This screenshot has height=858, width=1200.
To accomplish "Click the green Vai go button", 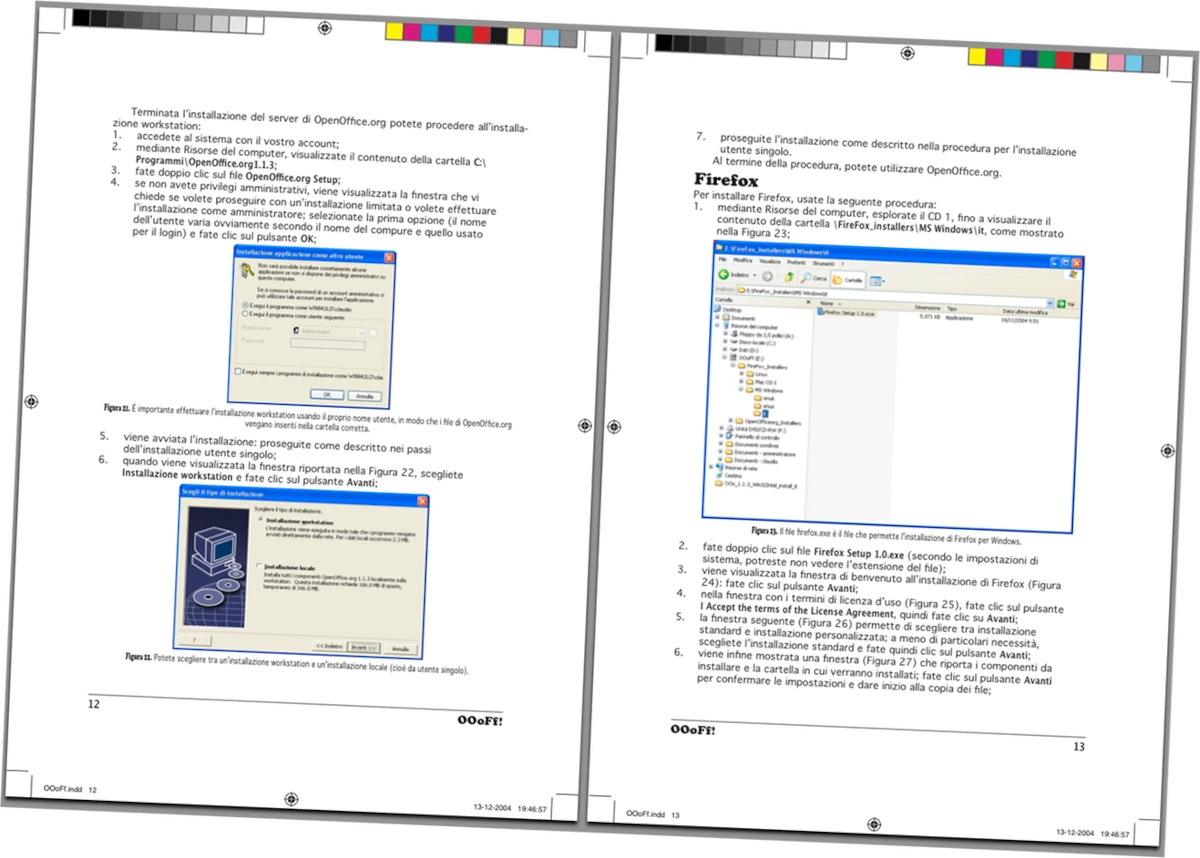I will [1064, 303].
